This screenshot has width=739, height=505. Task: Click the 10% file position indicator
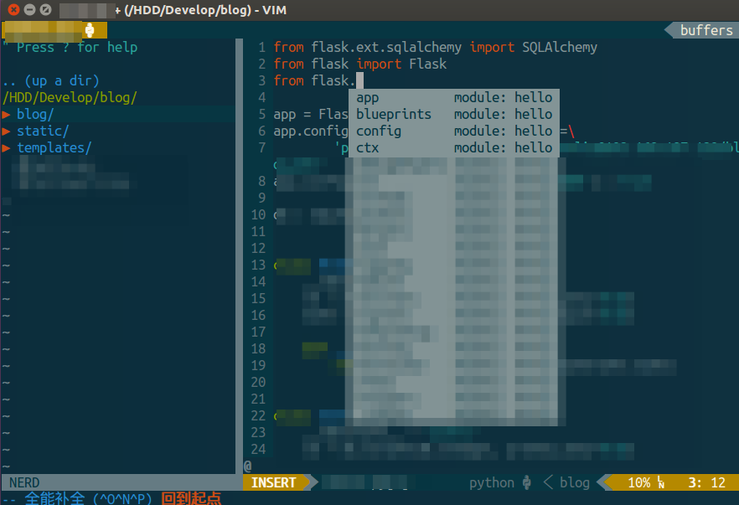tap(639, 482)
